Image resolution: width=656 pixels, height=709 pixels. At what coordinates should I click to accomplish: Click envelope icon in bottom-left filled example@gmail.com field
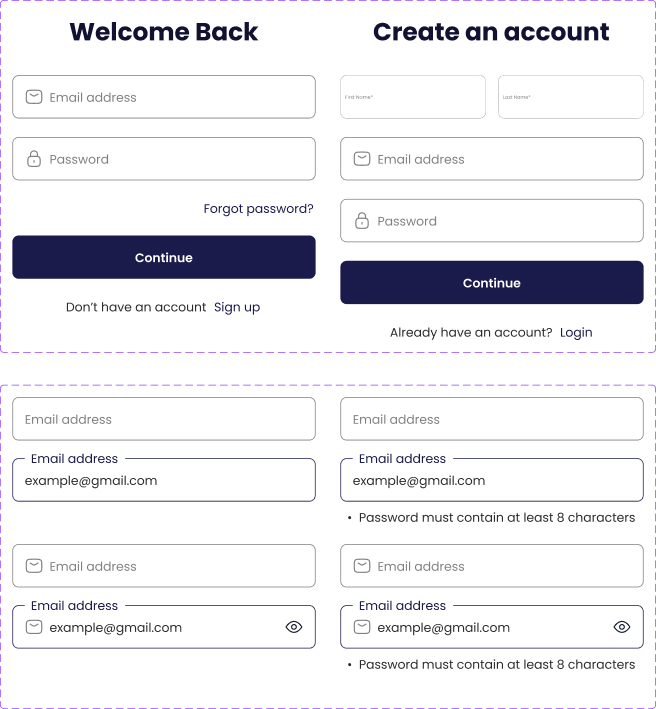point(34,627)
